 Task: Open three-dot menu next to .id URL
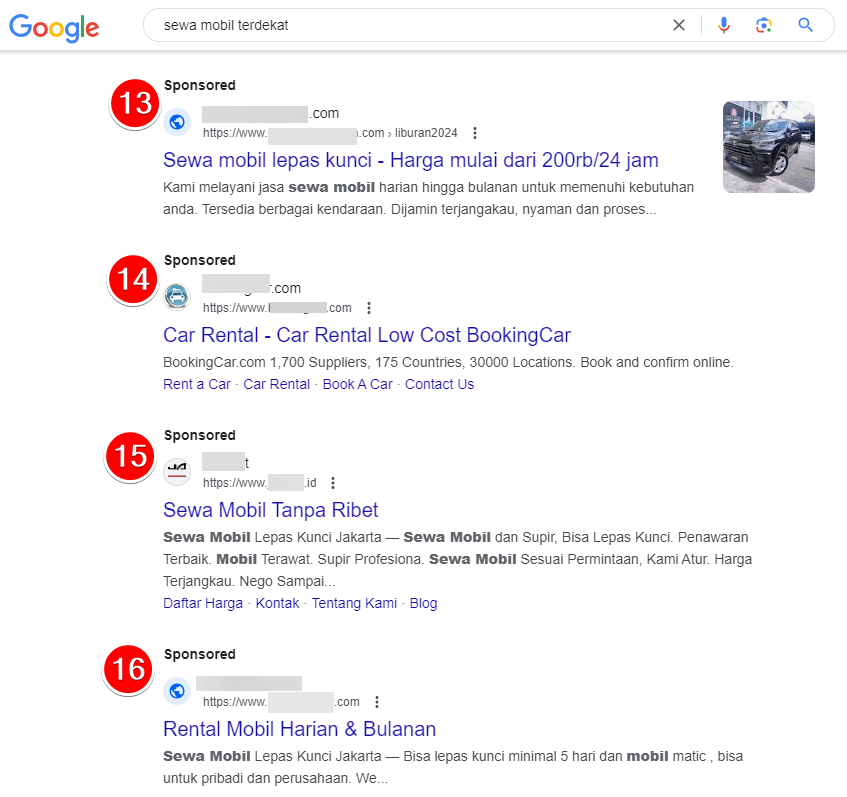click(333, 483)
